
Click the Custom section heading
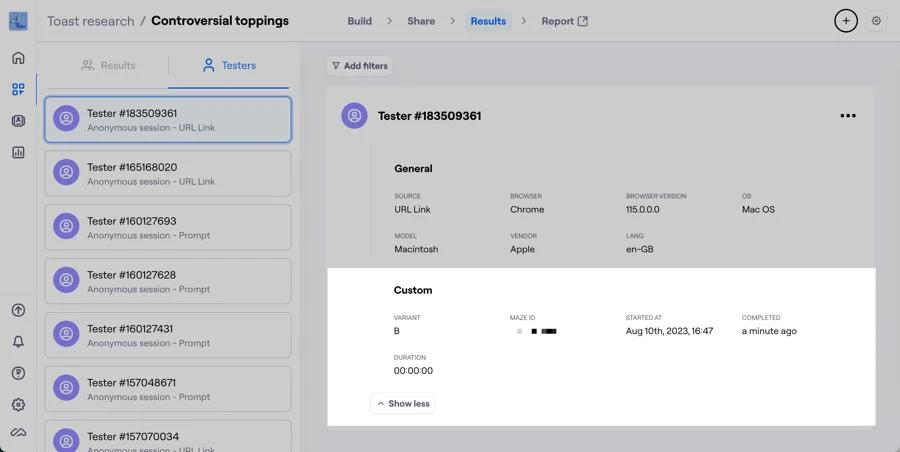click(413, 291)
